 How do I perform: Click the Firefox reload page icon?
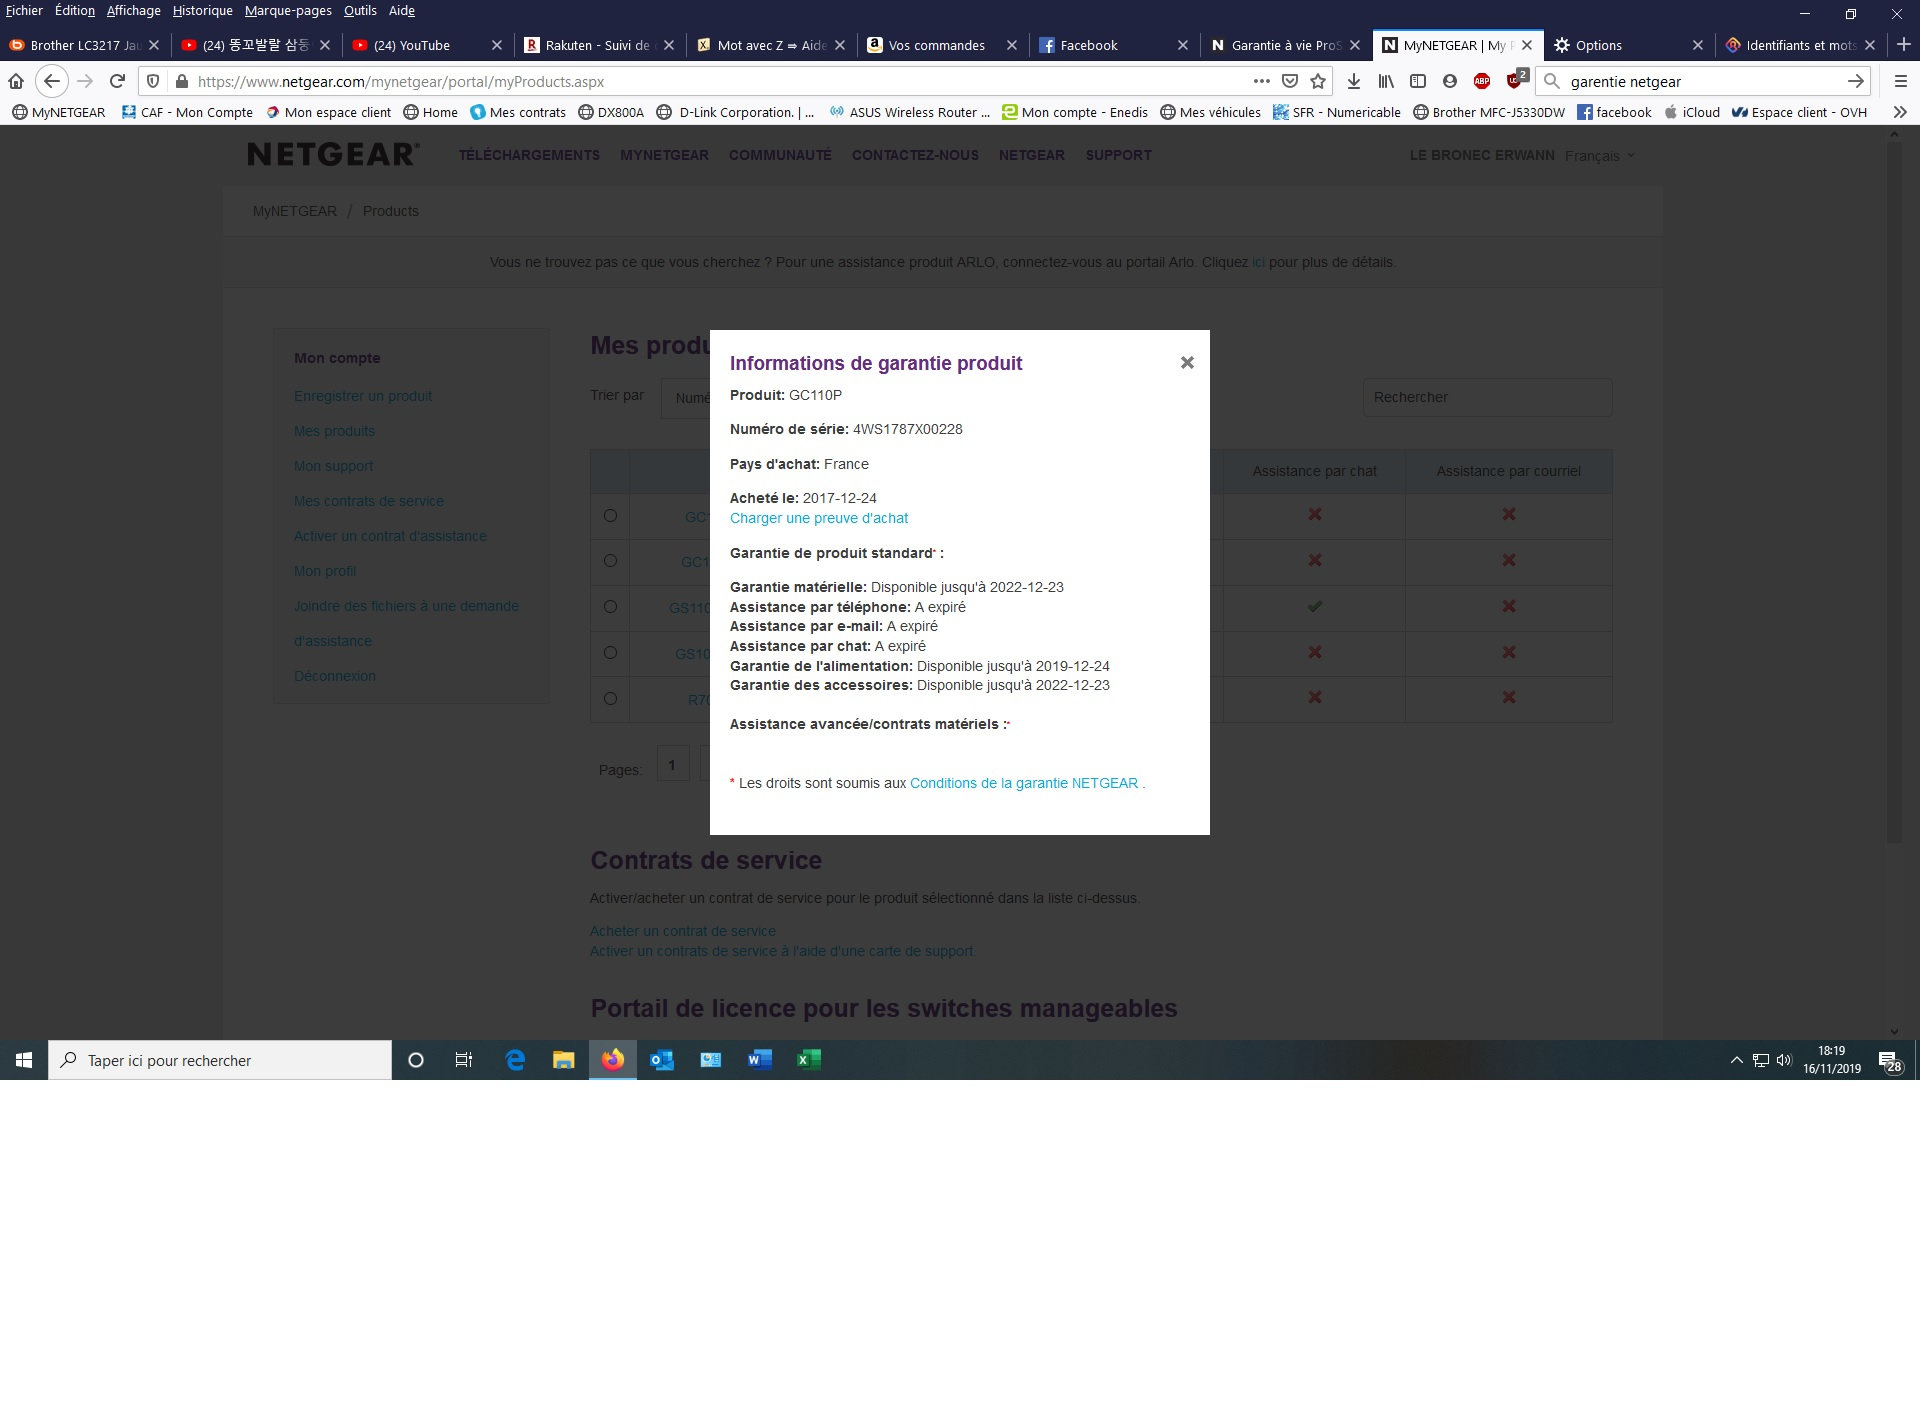click(118, 81)
